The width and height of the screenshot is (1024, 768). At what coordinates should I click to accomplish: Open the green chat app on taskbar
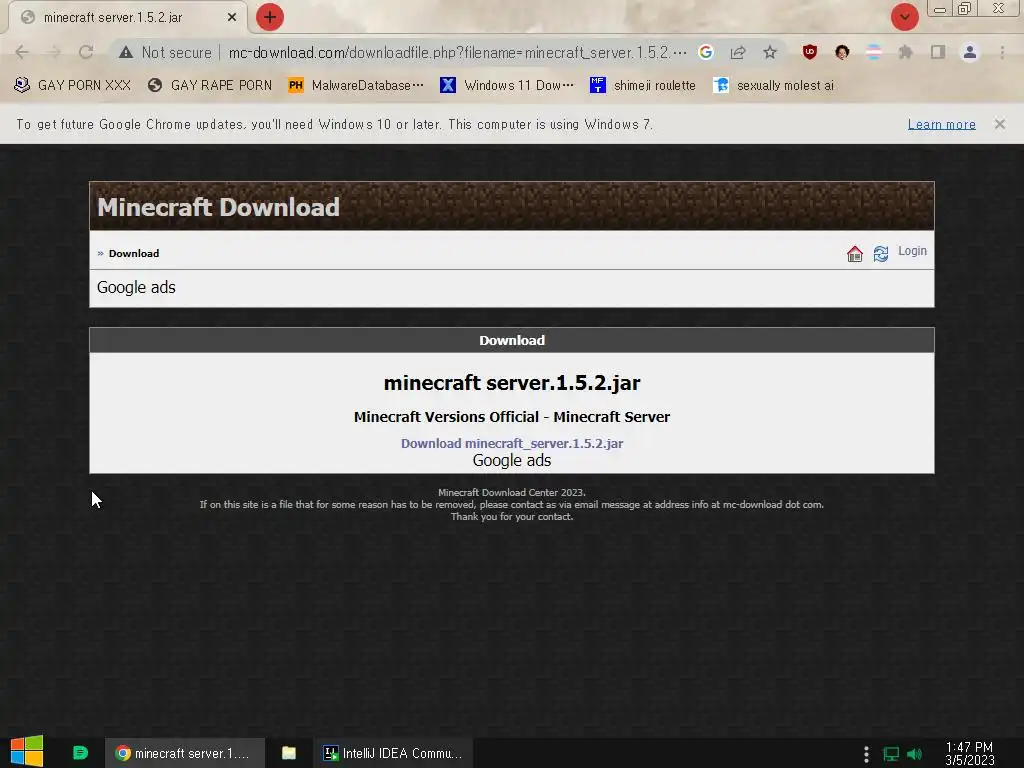click(x=80, y=753)
